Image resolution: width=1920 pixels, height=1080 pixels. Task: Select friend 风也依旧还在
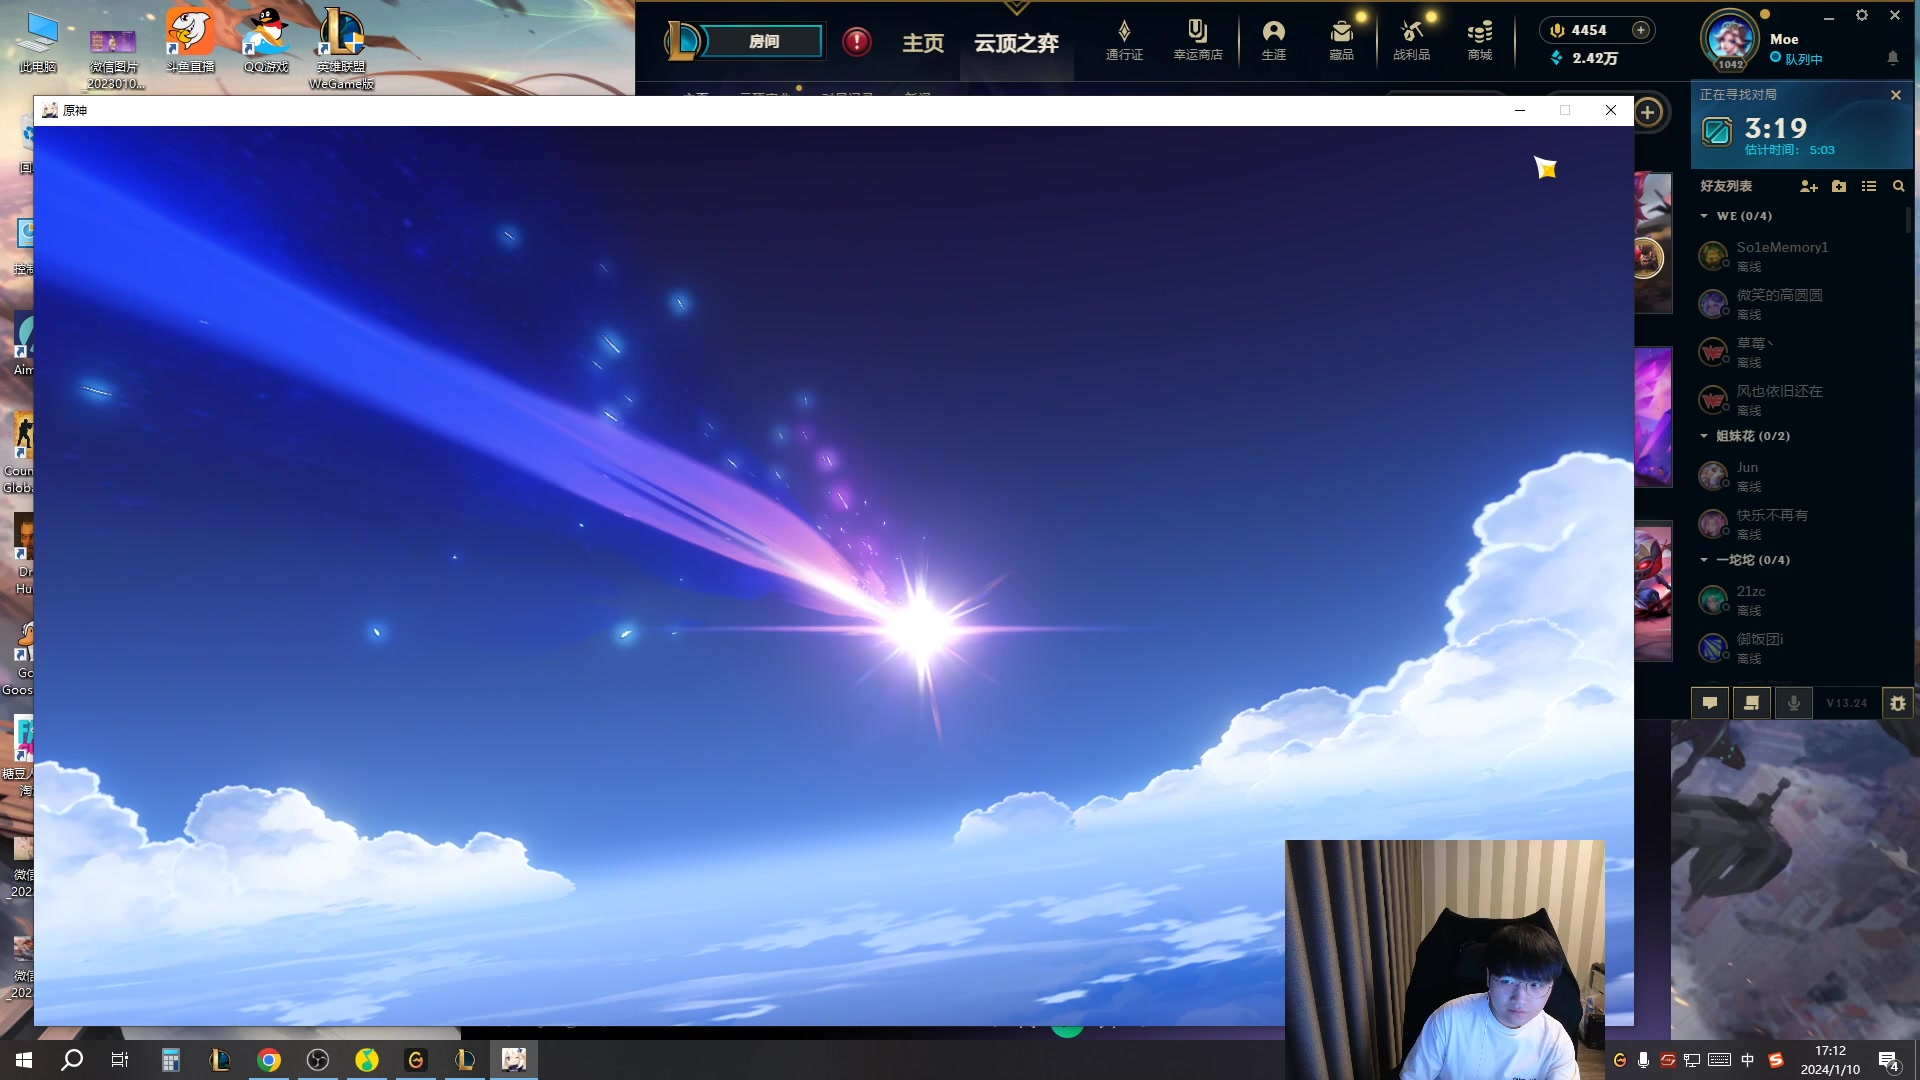1800,400
